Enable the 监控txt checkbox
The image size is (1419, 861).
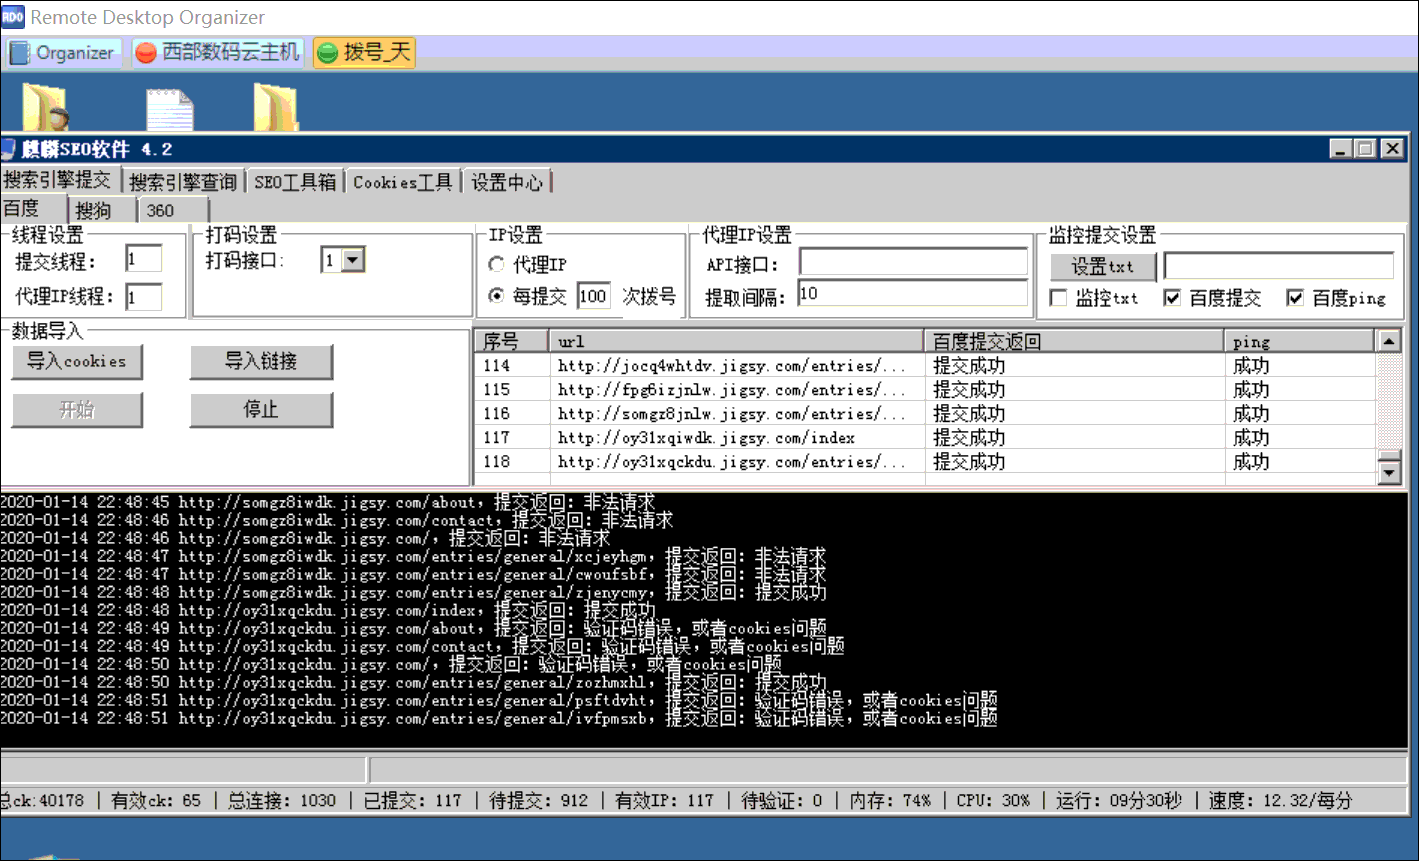click(1059, 298)
